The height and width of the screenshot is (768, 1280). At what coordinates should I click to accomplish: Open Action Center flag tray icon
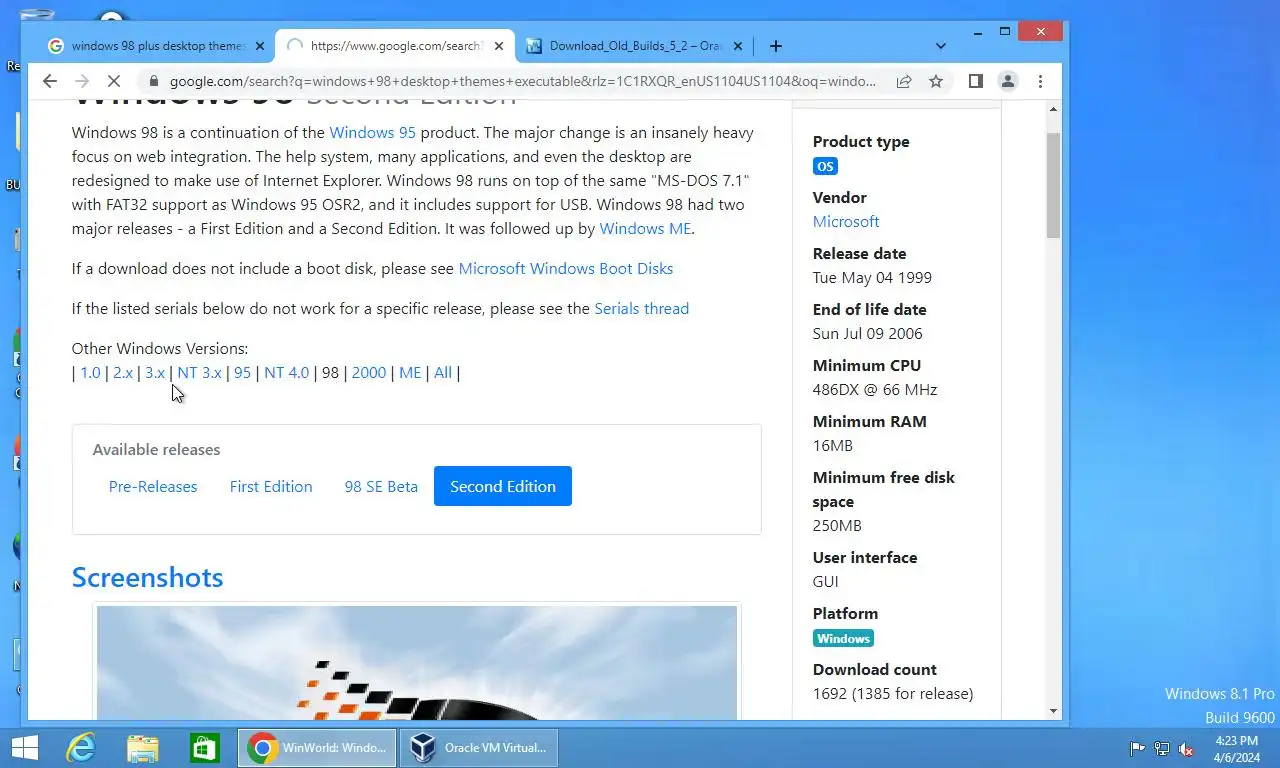click(1137, 748)
